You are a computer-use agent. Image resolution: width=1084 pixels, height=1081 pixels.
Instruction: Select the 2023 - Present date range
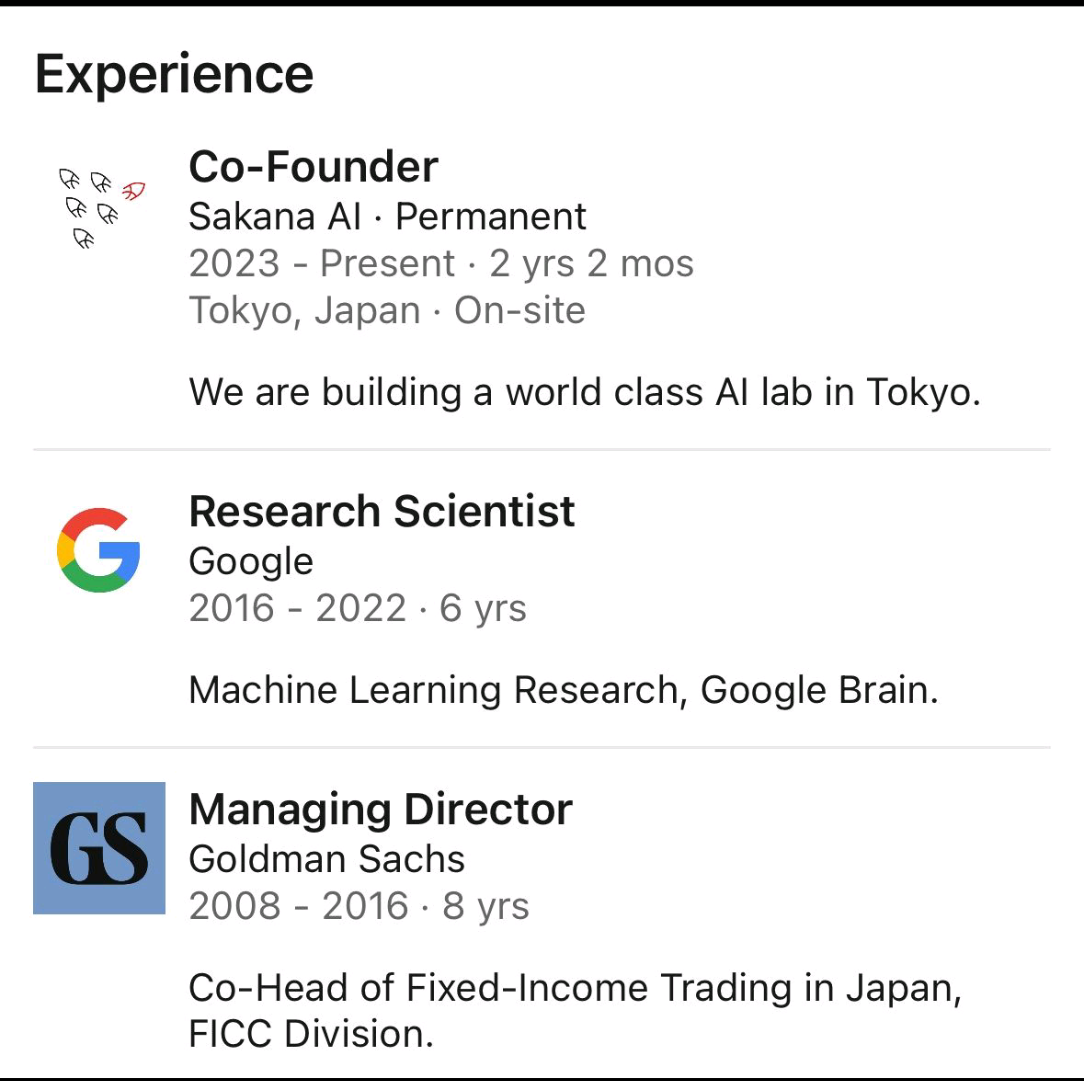click(x=322, y=264)
